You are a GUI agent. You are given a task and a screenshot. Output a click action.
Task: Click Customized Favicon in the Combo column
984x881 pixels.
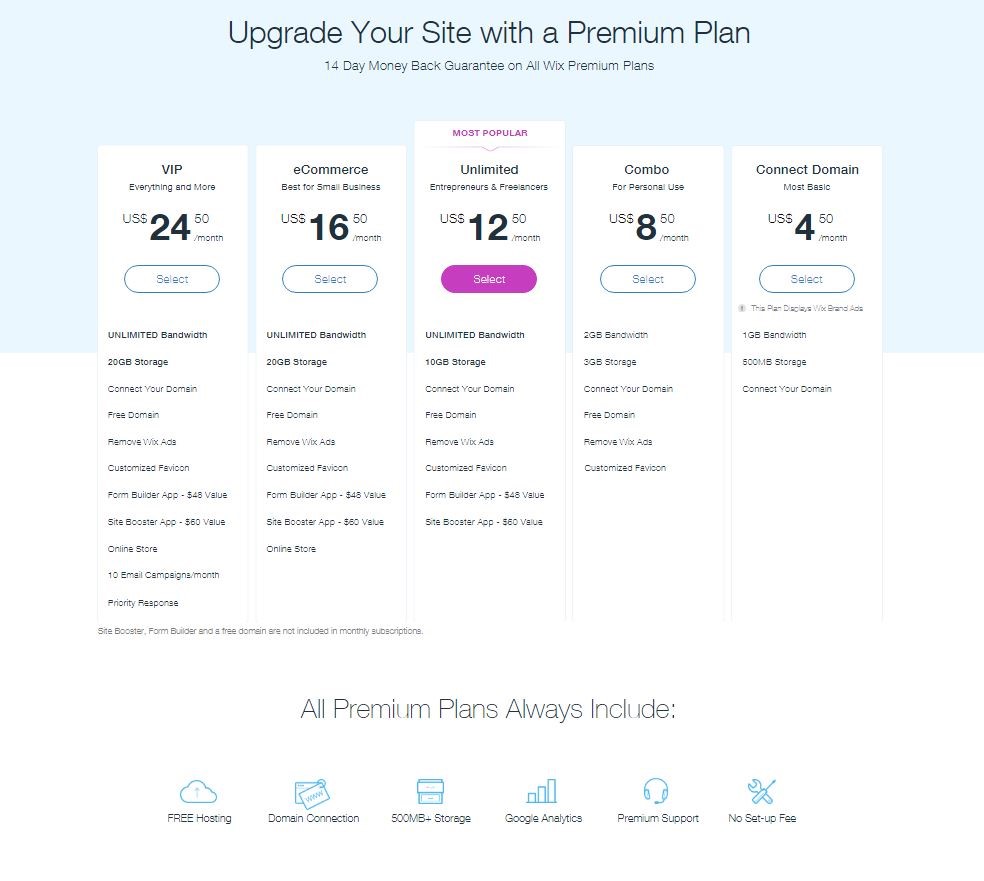625,468
